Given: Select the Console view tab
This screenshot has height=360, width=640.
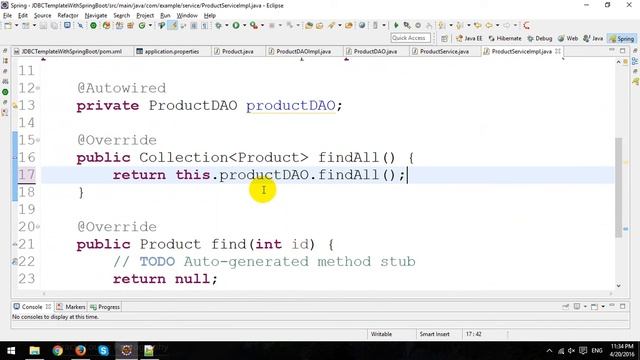Looking at the screenshot, I should point(32,307).
